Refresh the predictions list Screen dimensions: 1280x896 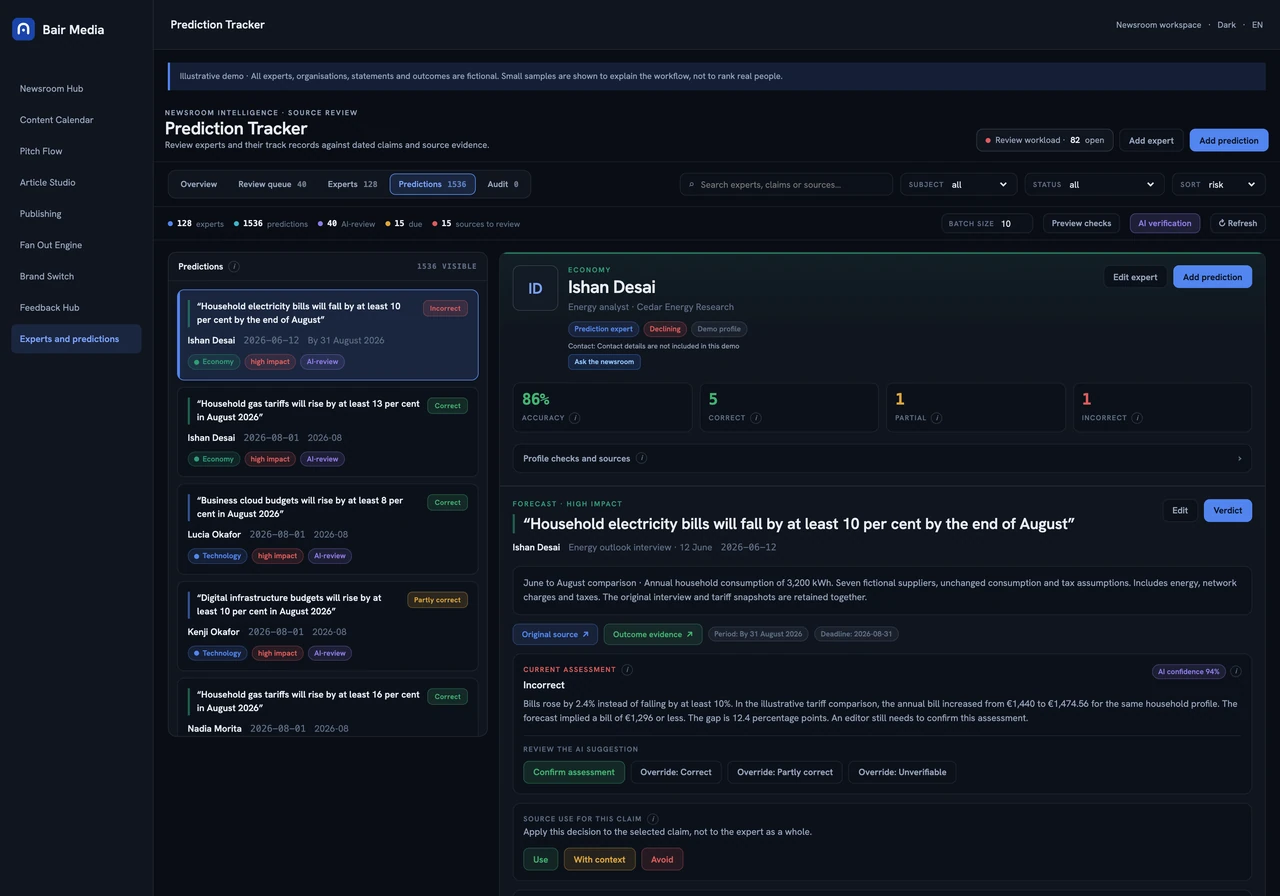coord(1238,223)
